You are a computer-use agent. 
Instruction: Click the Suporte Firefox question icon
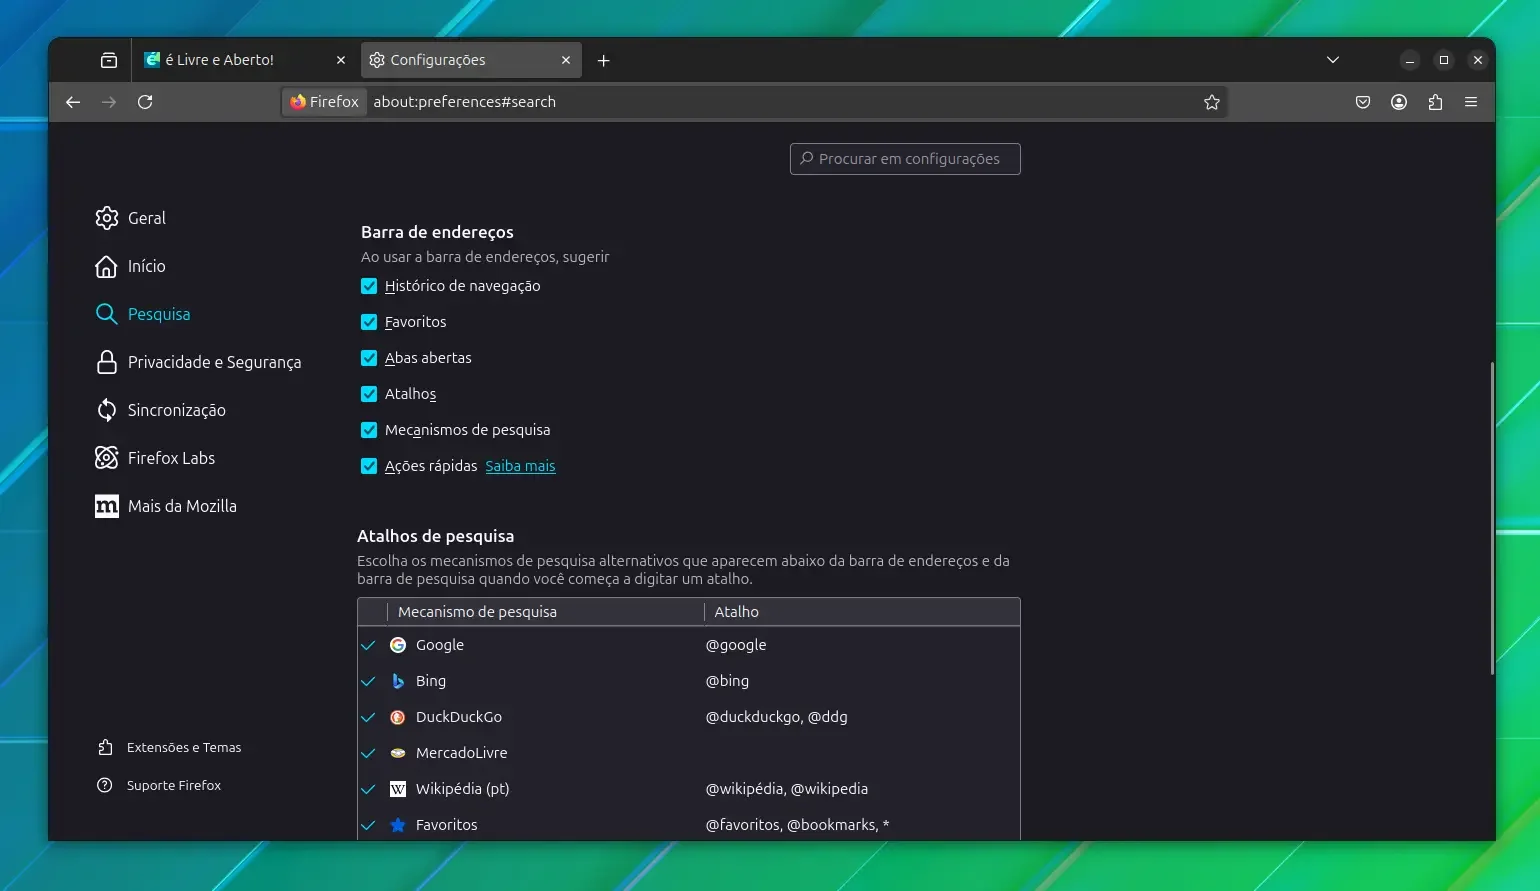pos(105,785)
